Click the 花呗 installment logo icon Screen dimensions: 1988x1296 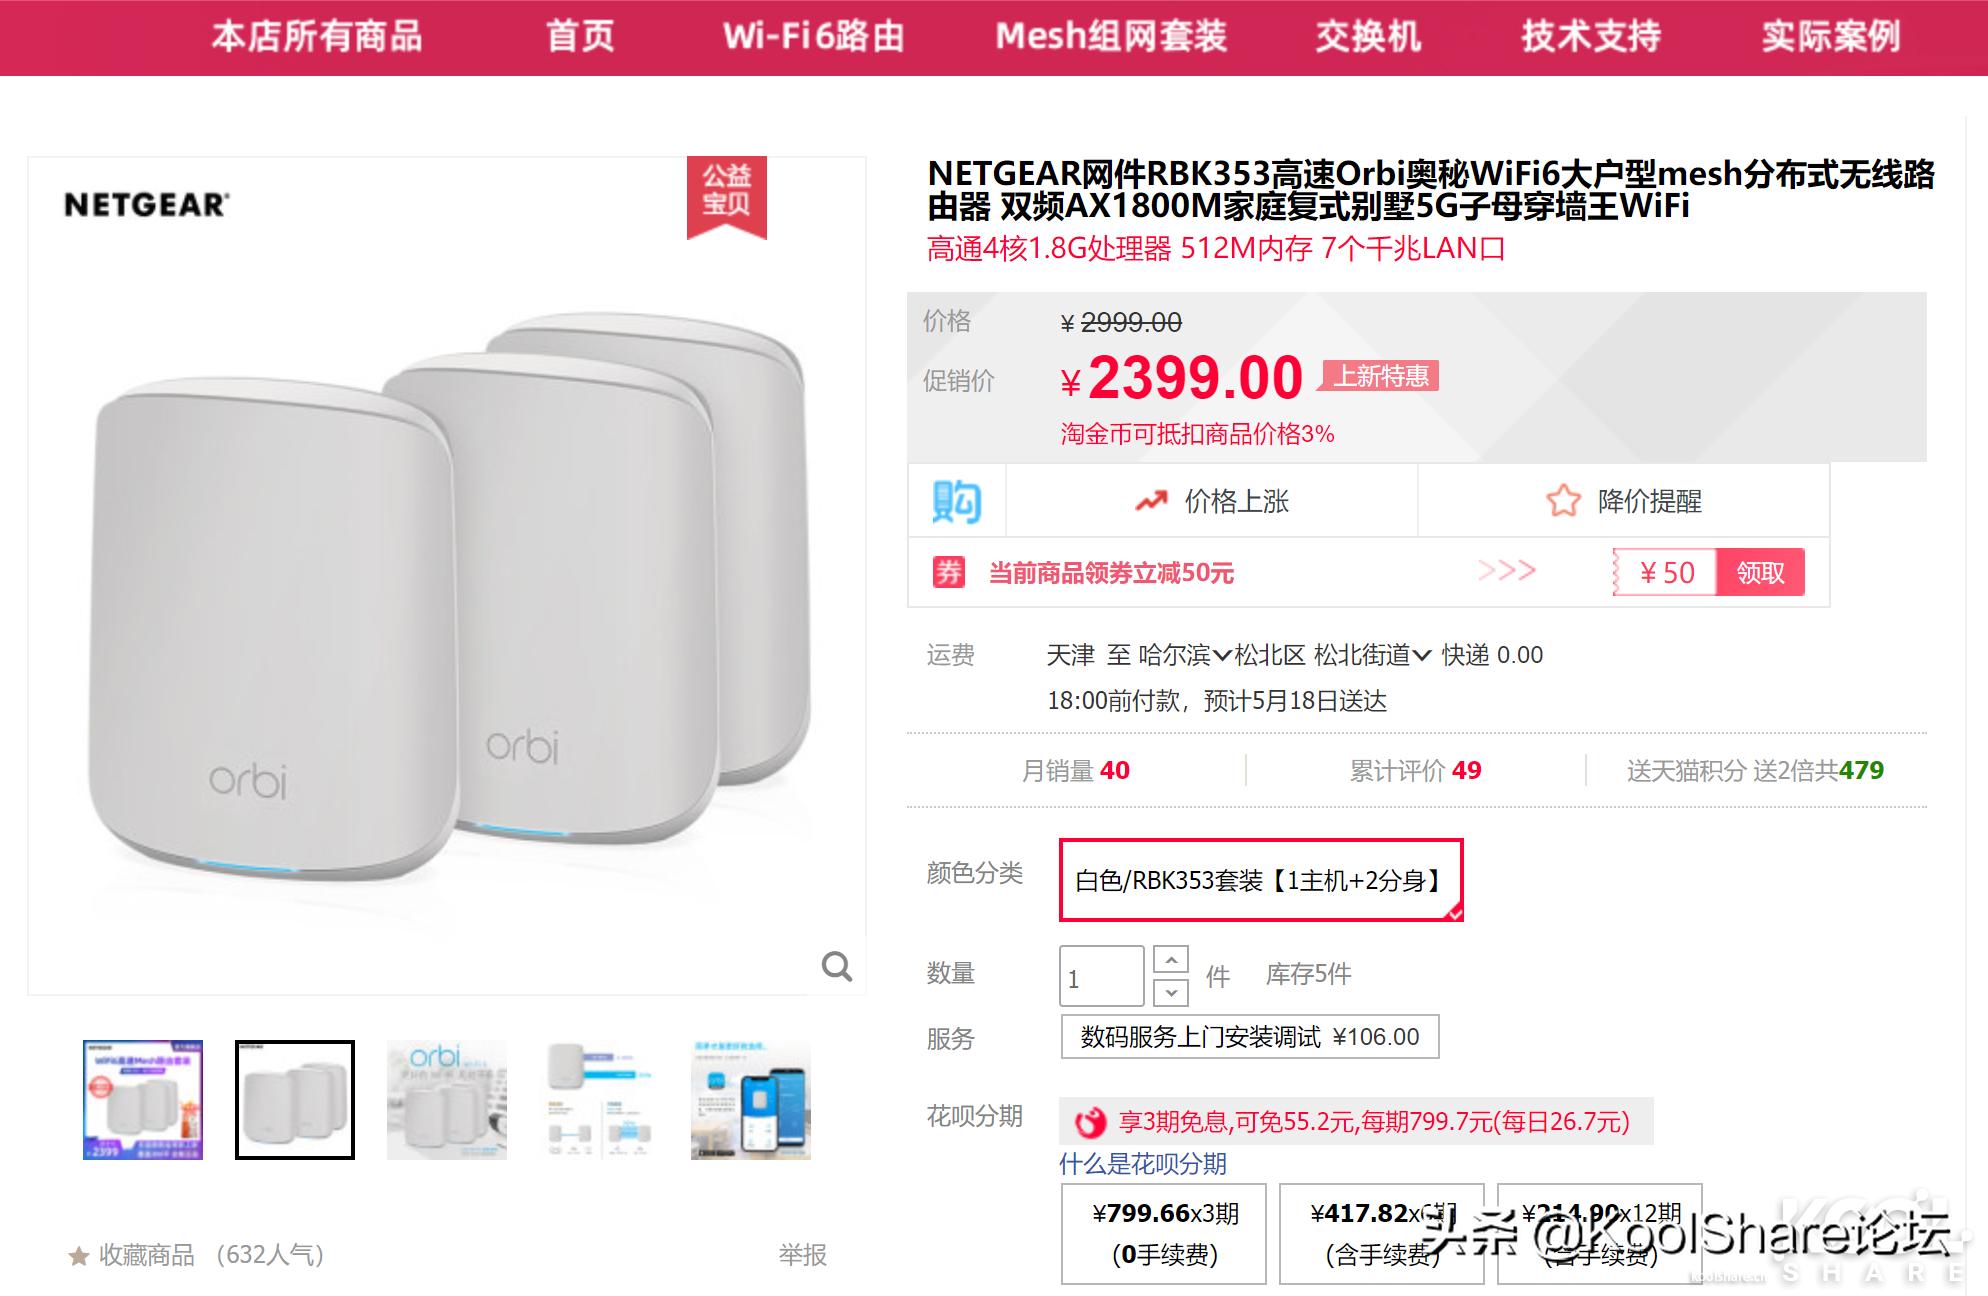tap(1086, 1123)
